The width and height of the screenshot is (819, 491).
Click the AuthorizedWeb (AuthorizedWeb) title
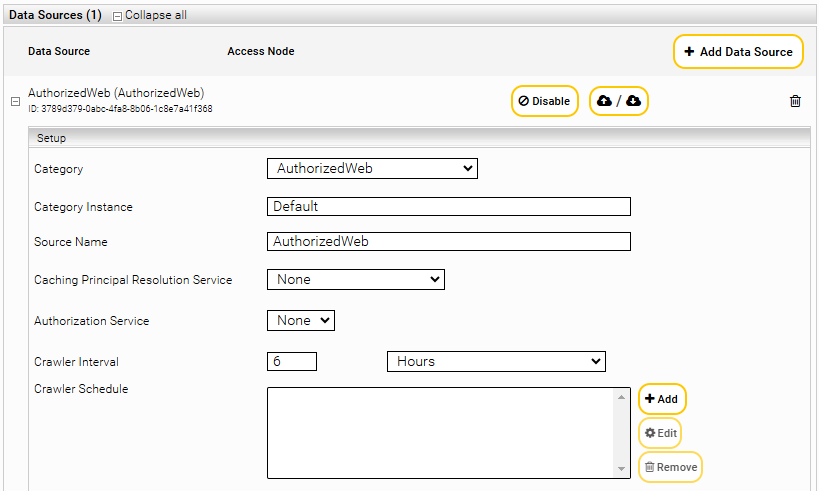coord(116,93)
